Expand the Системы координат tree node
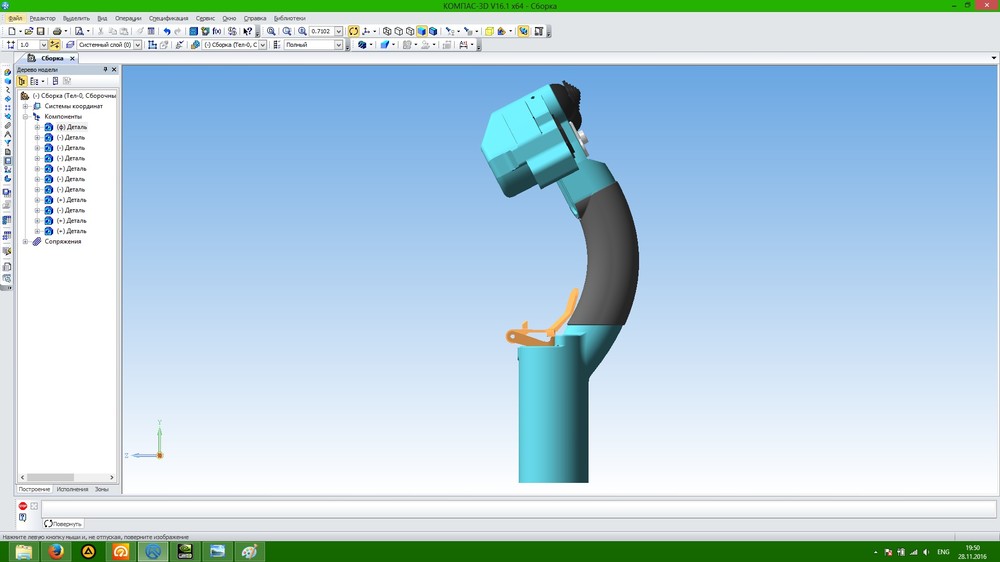Viewport: 1000px width, 562px height. coord(26,106)
